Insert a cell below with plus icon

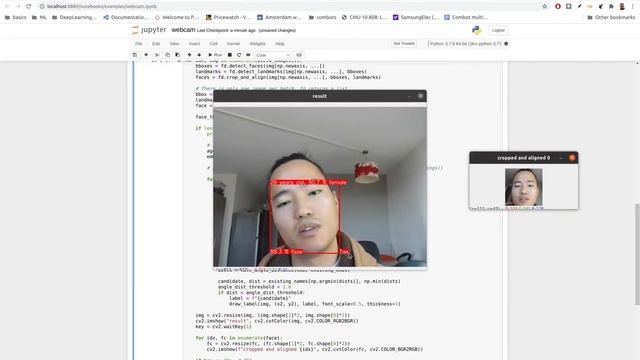146,55
